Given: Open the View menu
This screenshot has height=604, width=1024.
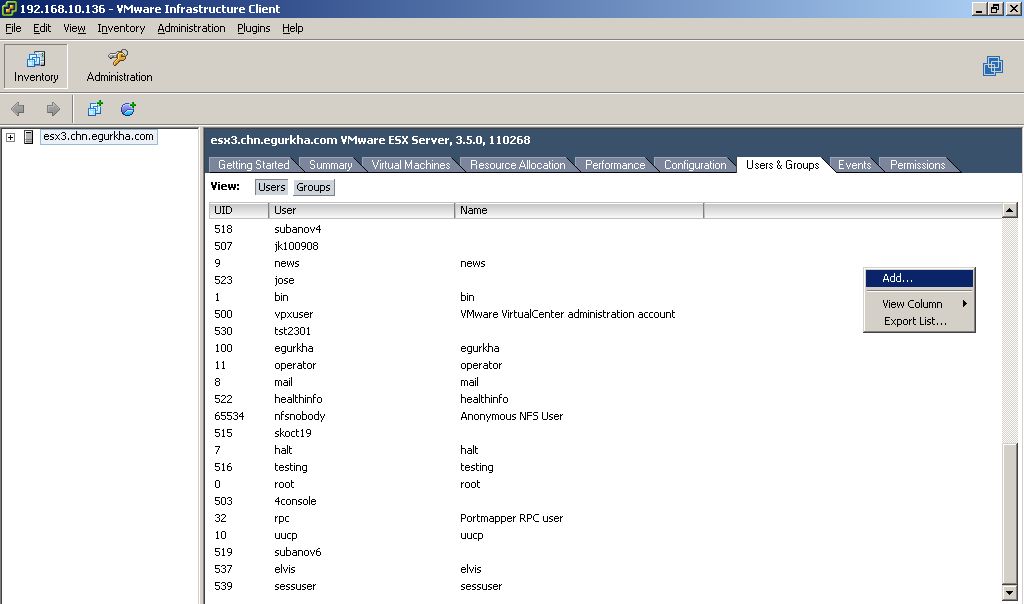Looking at the screenshot, I should [x=74, y=28].
